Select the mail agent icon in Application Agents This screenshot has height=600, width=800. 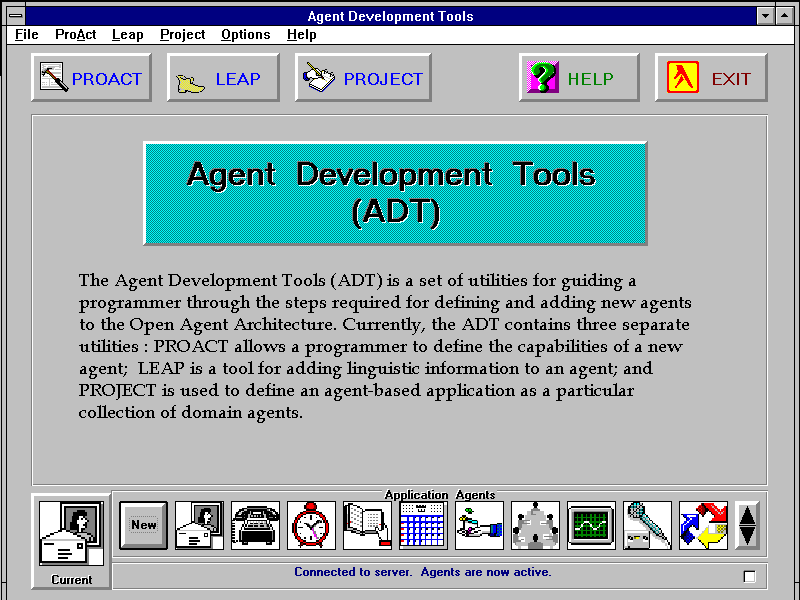pyautogui.click(x=199, y=525)
